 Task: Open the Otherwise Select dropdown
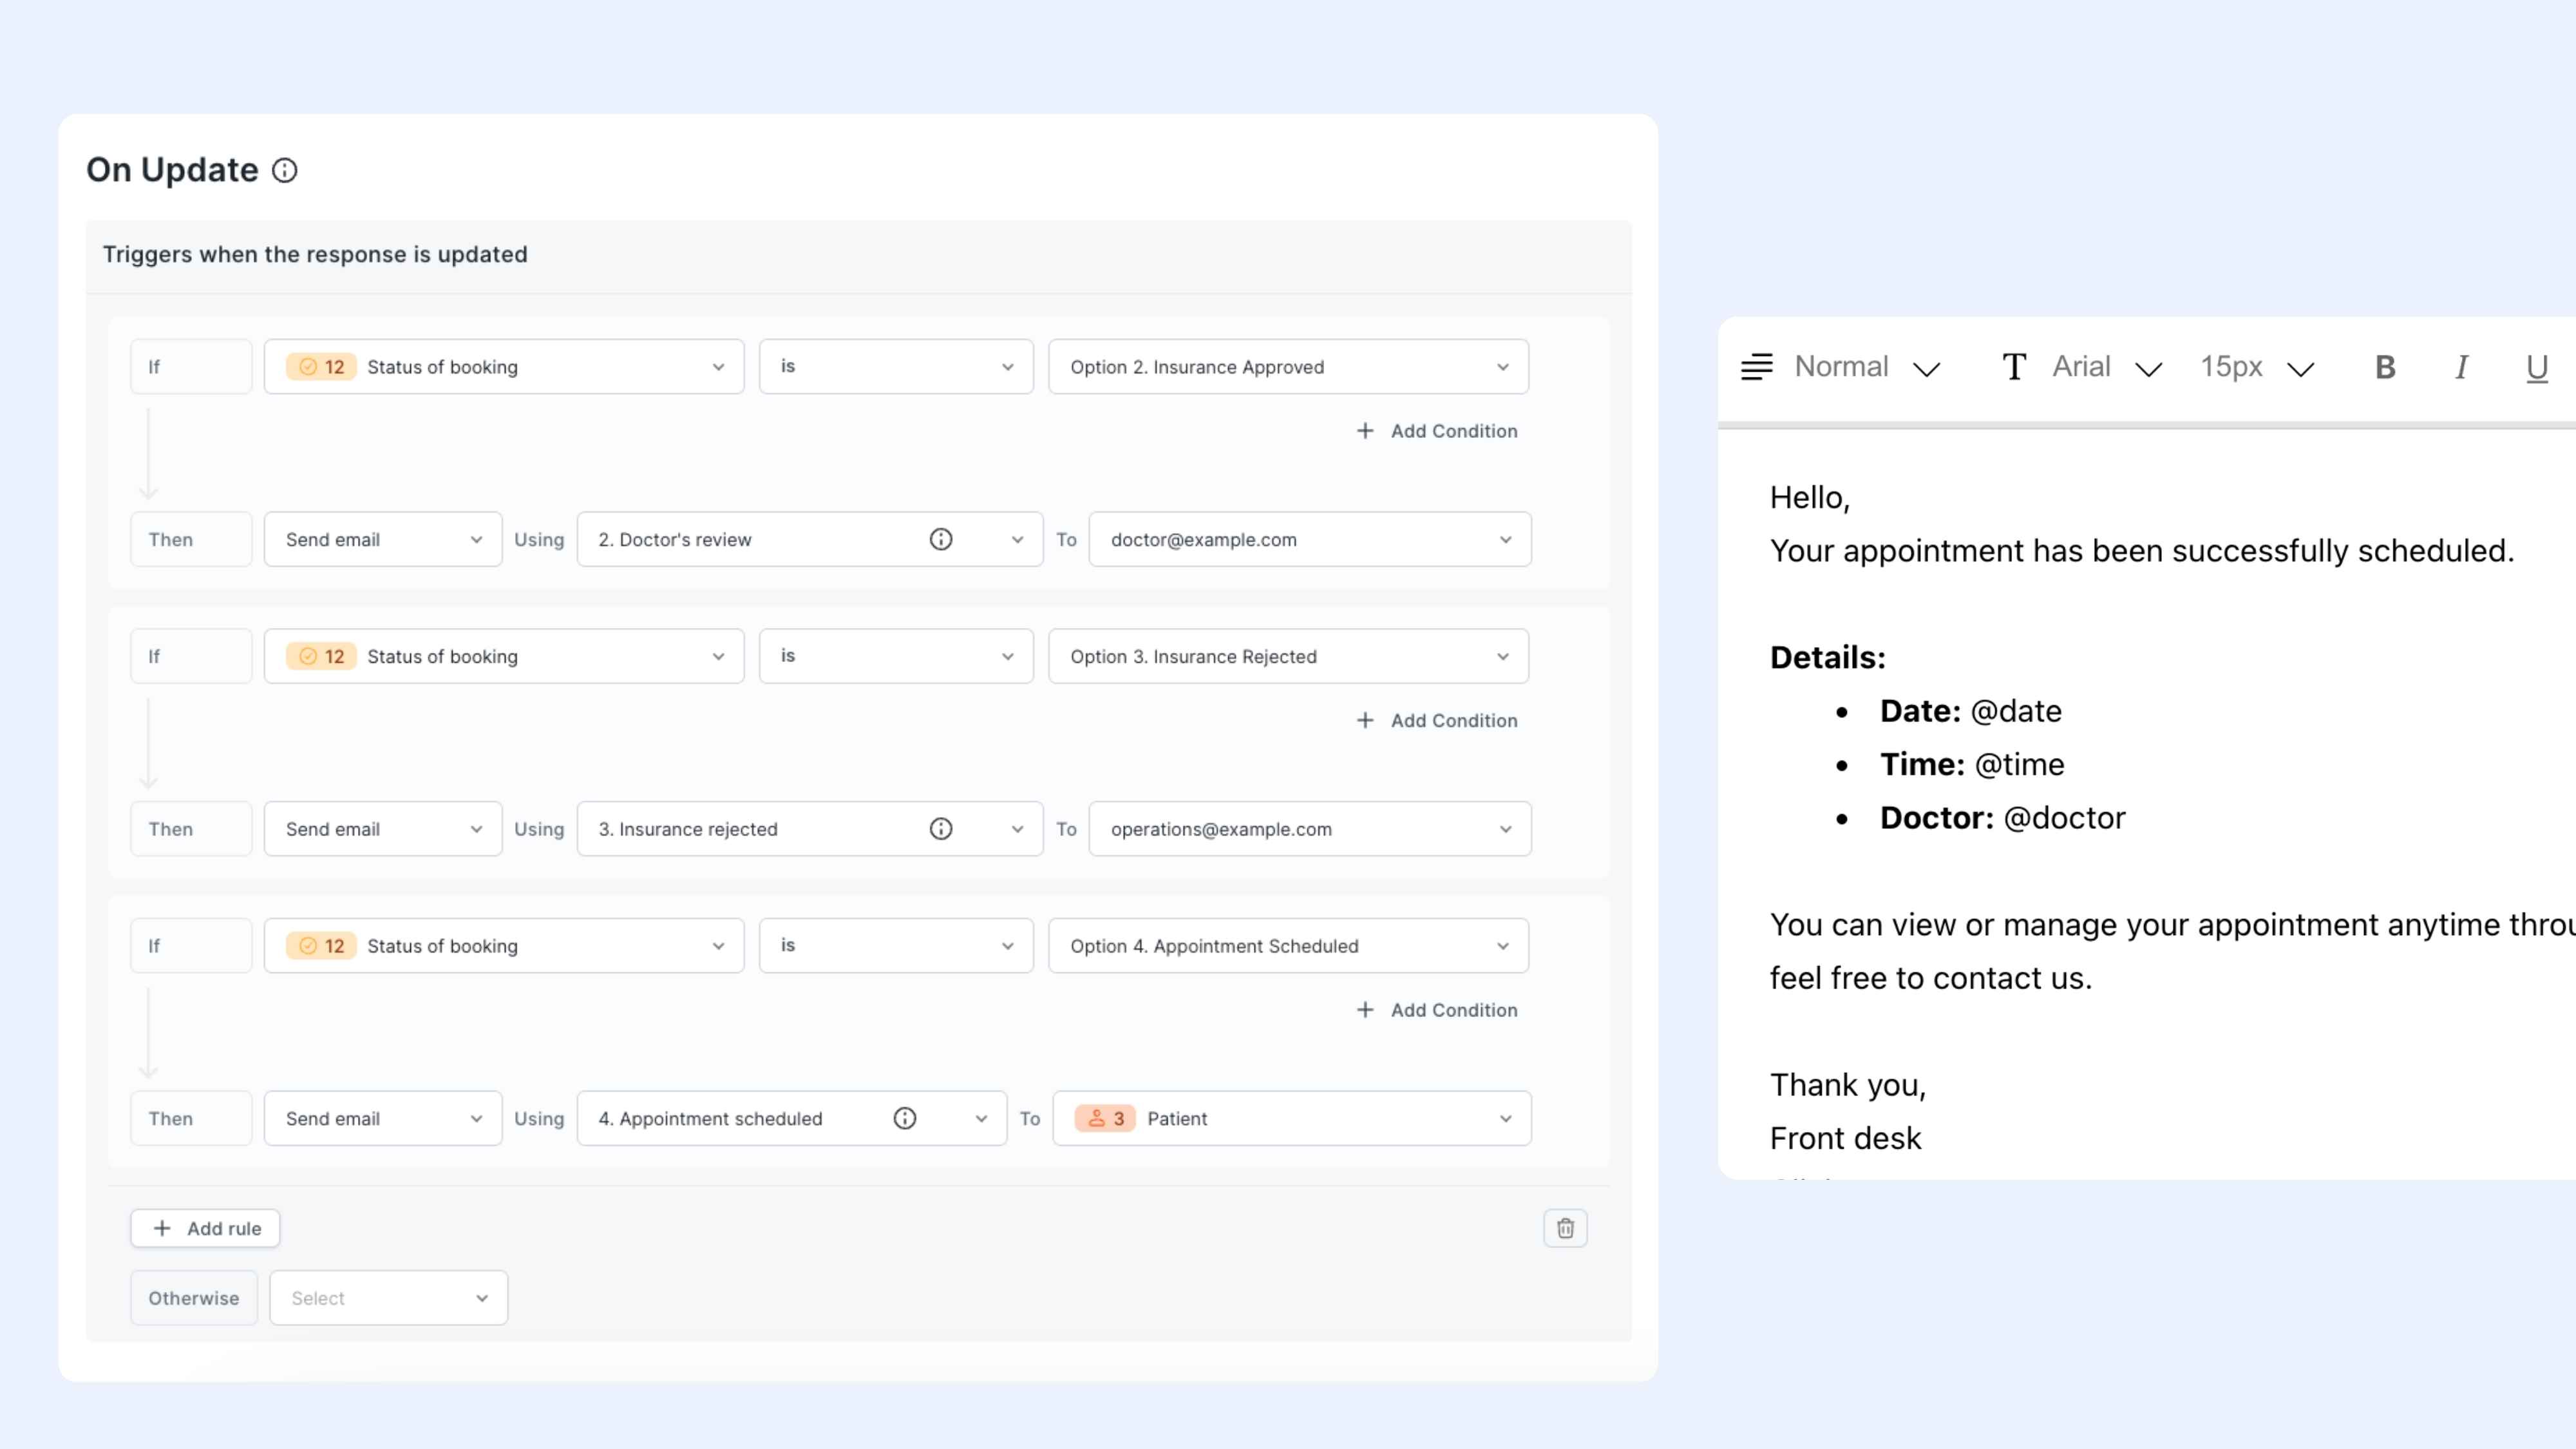(x=388, y=1298)
